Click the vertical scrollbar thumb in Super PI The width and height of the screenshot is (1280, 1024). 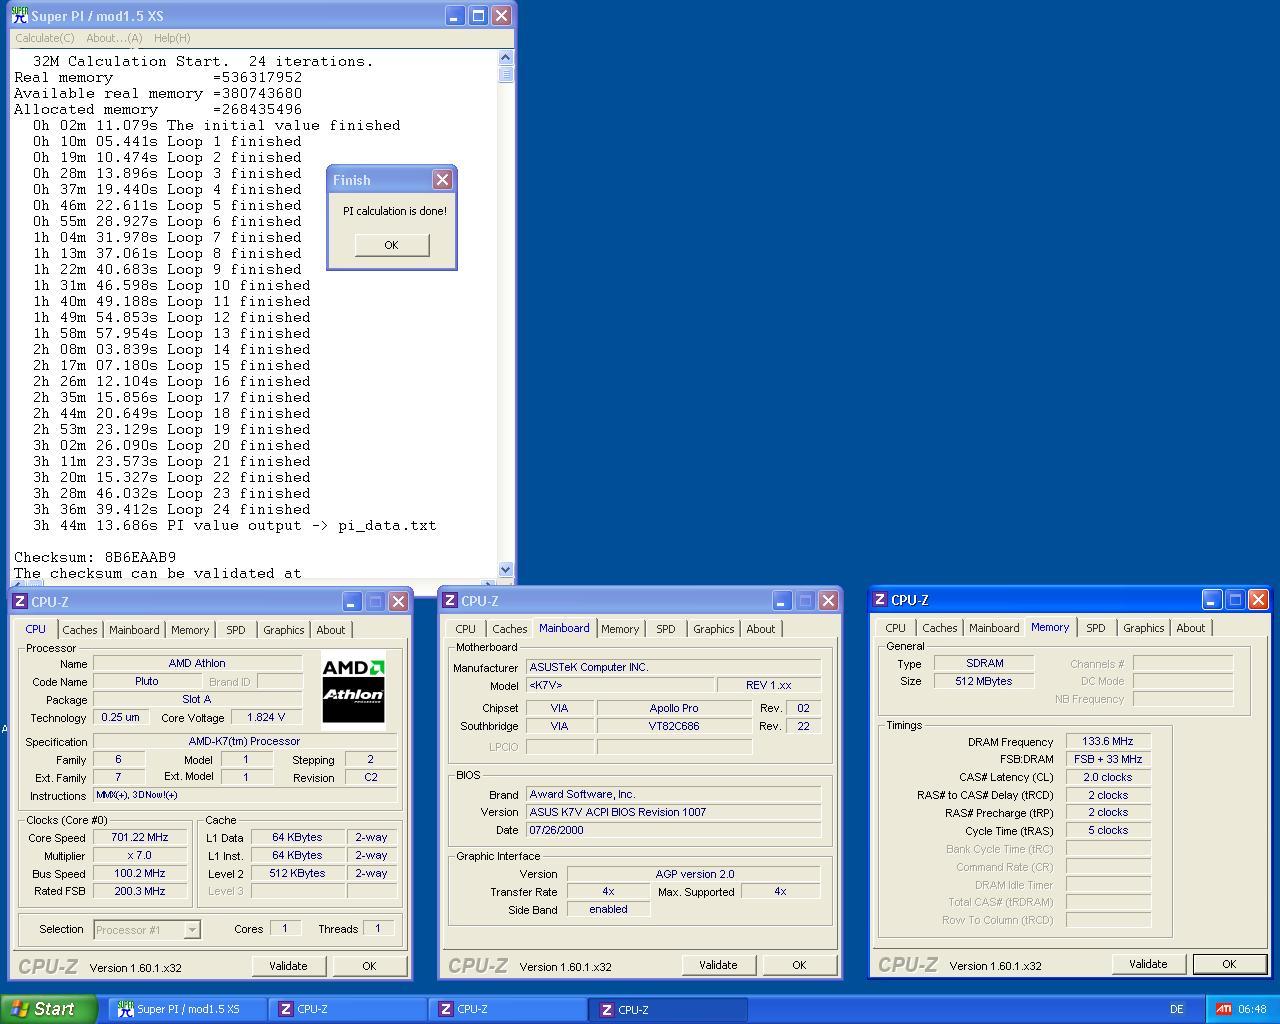click(505, 74)
